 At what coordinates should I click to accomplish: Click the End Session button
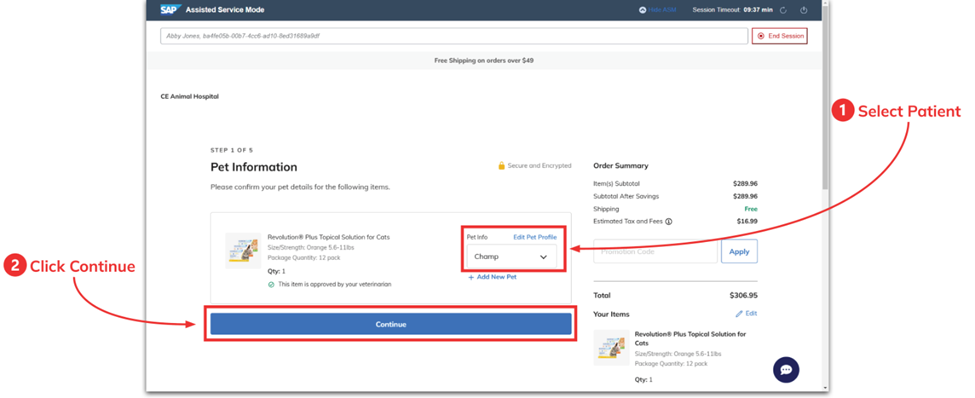(x=780, y=36)
